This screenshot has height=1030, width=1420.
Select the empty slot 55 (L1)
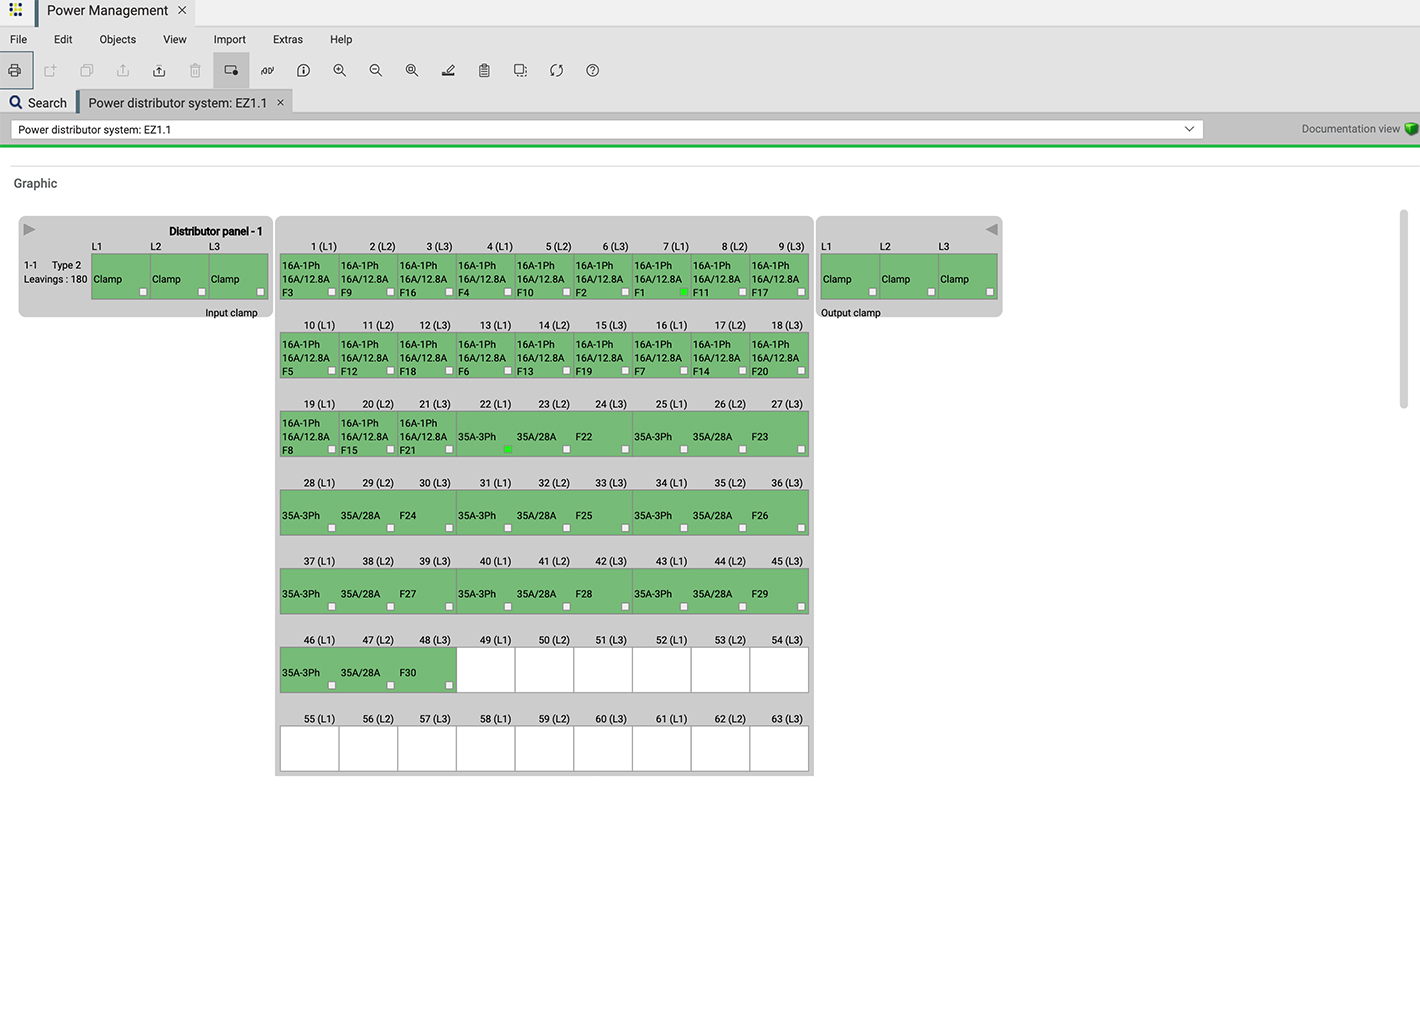point(309,748)
